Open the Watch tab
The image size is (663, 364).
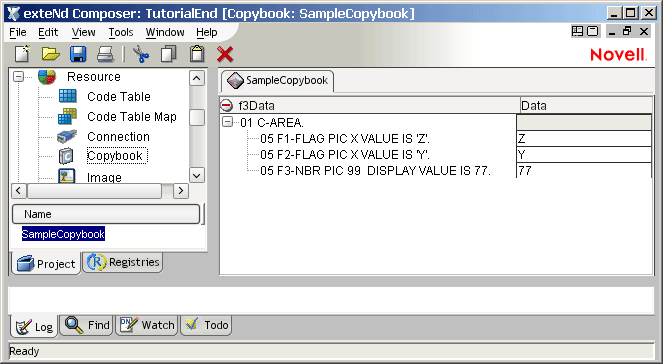pyautogui.click(x=147, y=325)
